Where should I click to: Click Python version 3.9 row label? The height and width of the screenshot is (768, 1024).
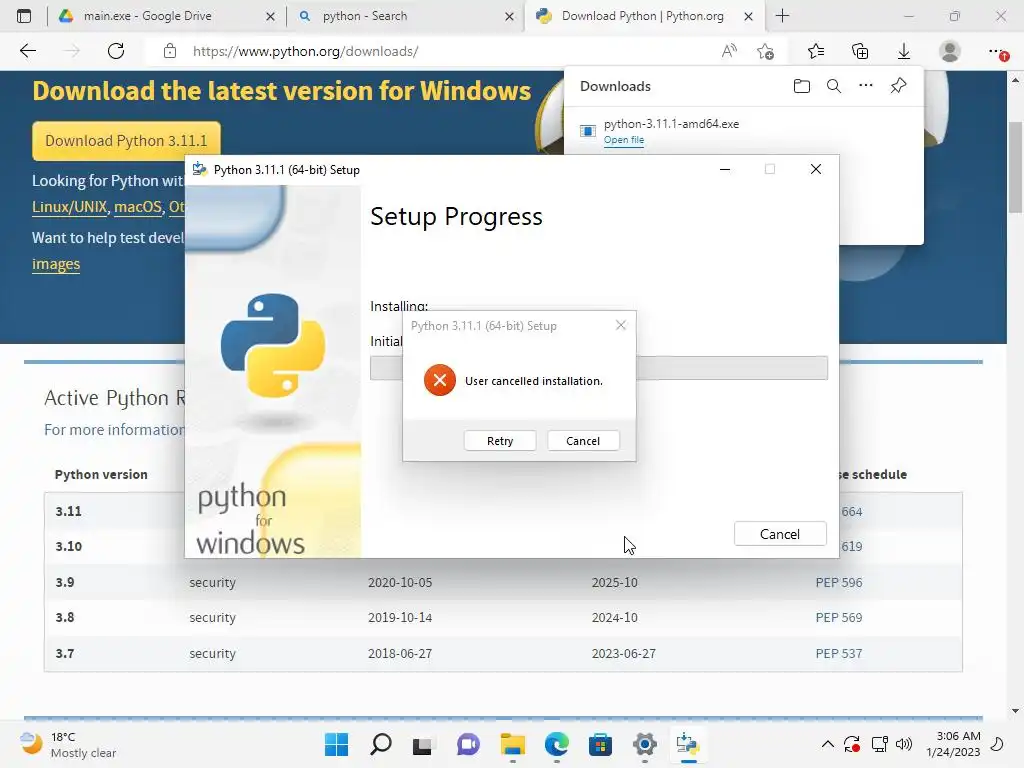[x=65, y=582]
